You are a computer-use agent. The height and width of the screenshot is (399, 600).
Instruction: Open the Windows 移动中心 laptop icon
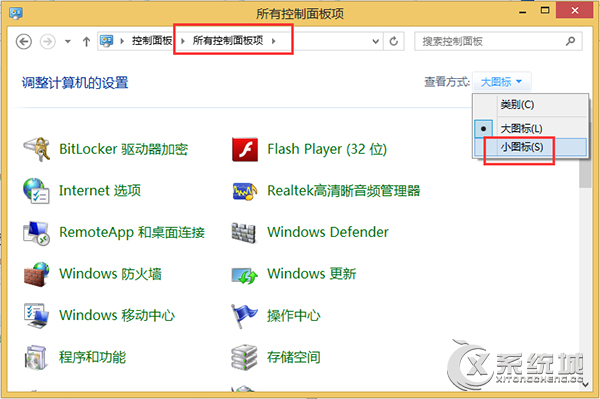click(36, 316)
